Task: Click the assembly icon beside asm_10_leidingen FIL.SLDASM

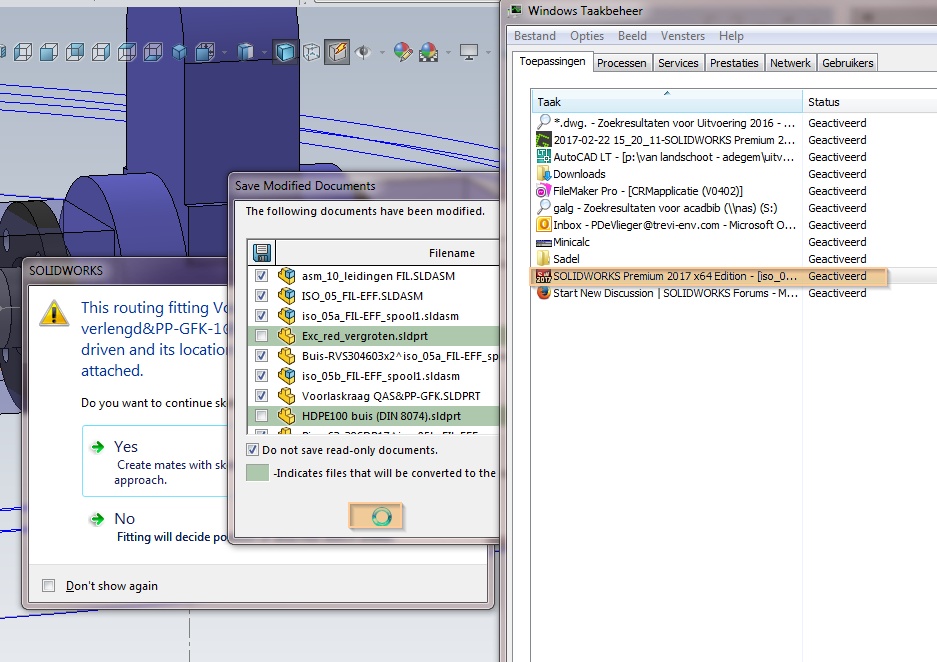Action: [x=287, y=275]
